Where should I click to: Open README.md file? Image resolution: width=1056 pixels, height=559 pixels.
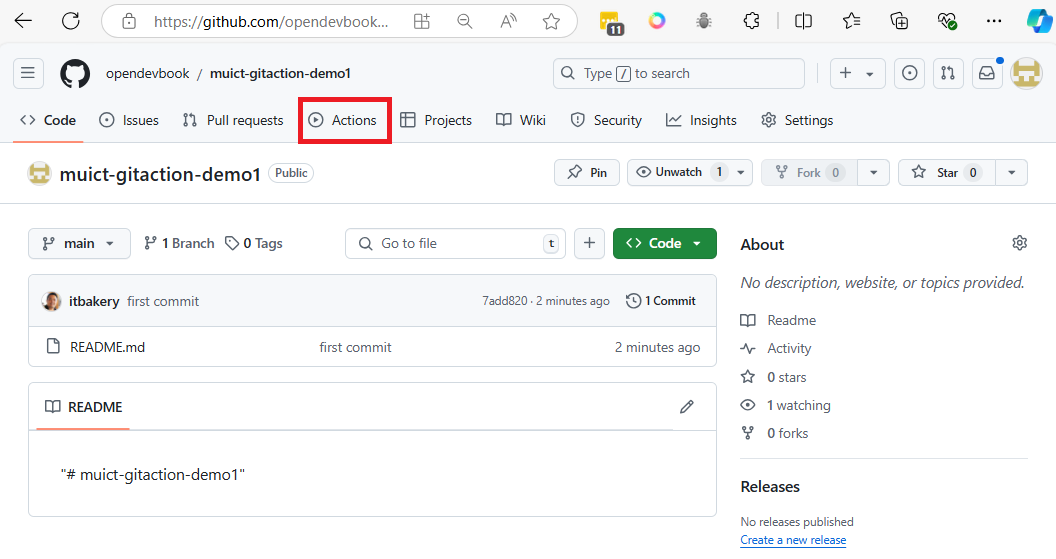click(107, 348)
